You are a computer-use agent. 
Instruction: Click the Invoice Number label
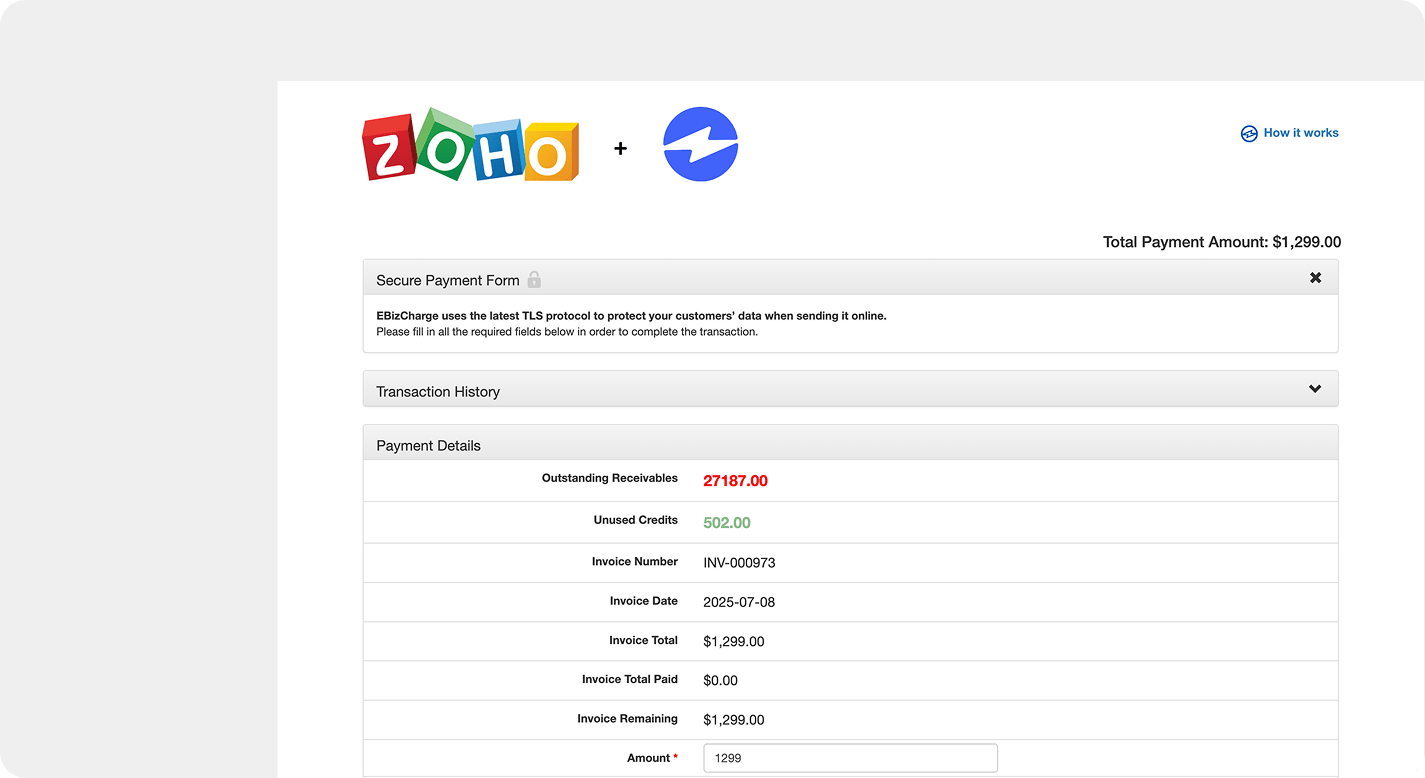pyautogui.click(x=635, y=562)
